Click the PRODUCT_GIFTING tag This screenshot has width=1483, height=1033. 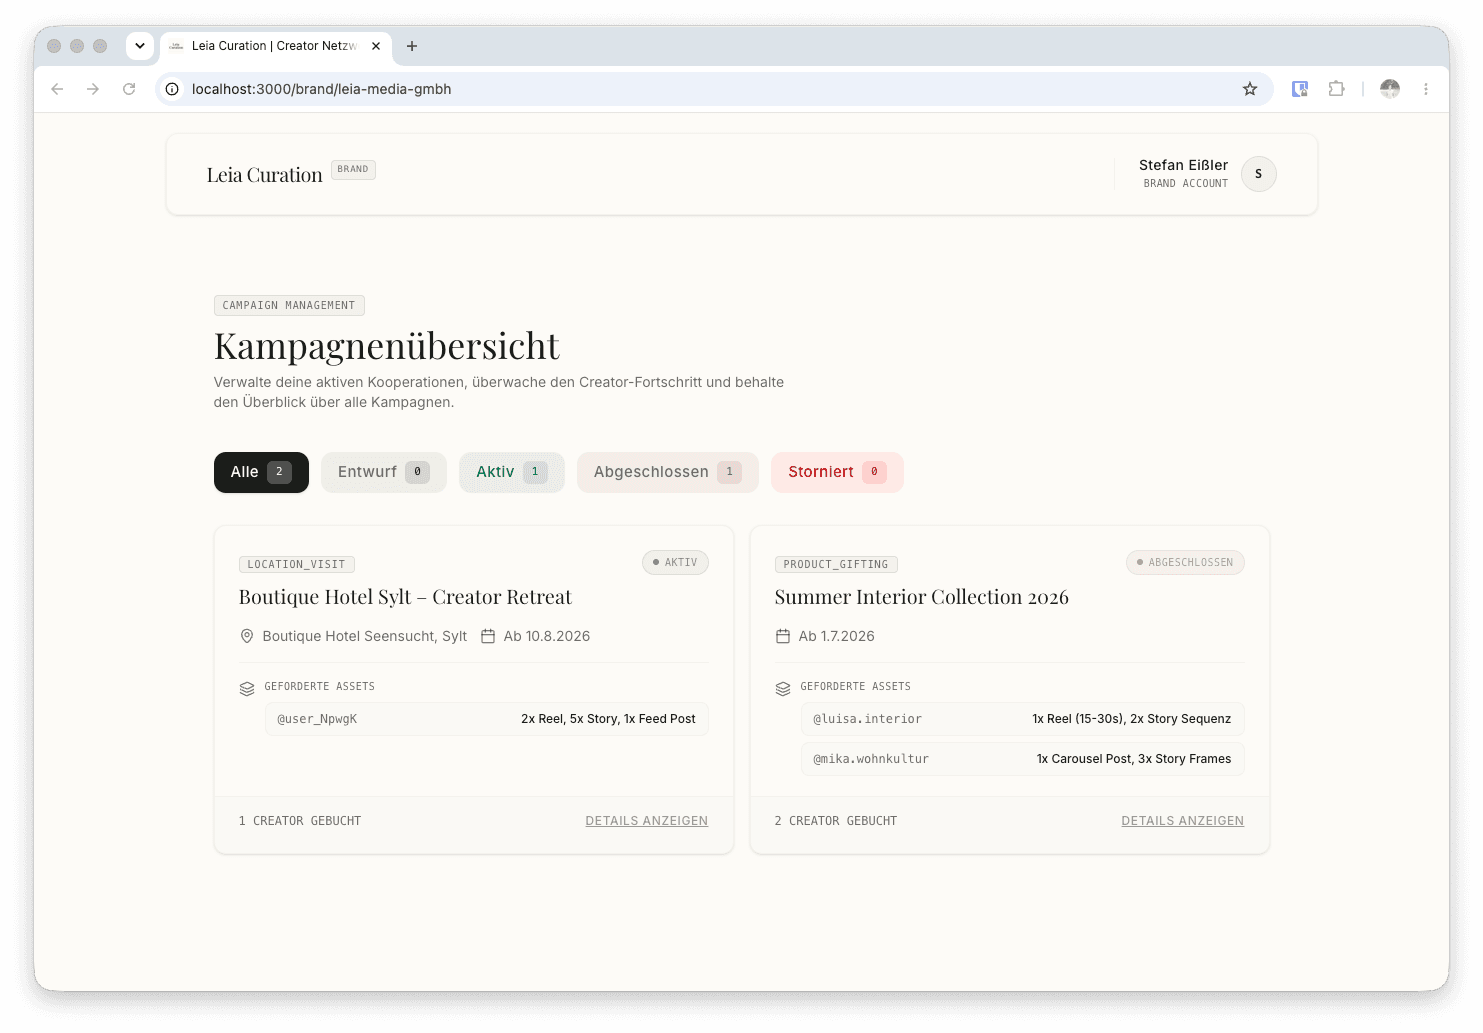(836, 564)
